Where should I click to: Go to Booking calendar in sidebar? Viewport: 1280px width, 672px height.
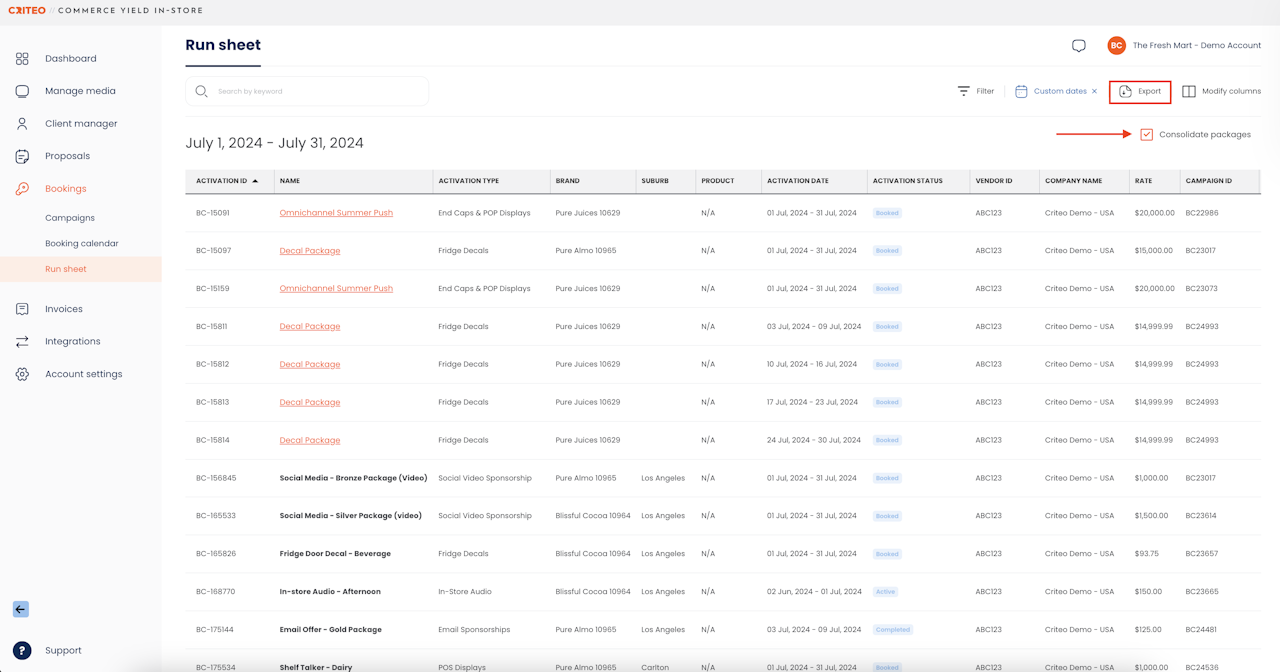[82, 243]
